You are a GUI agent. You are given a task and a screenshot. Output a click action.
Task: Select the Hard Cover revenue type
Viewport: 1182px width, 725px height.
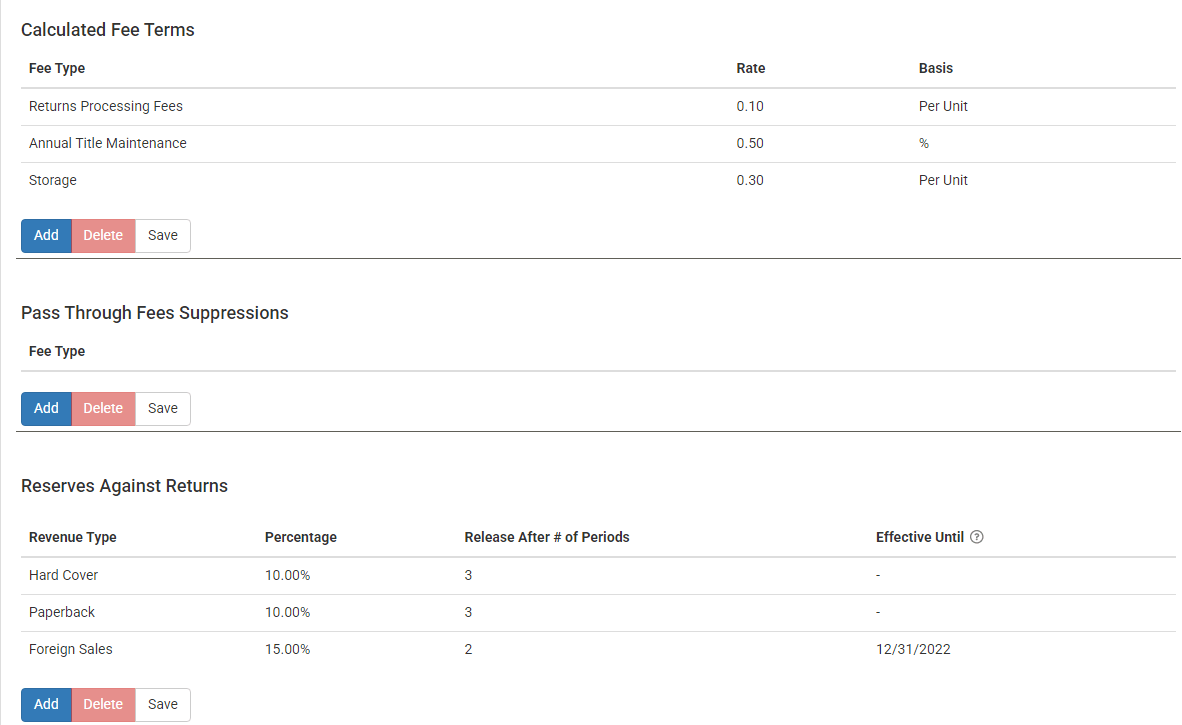(63, 576)
